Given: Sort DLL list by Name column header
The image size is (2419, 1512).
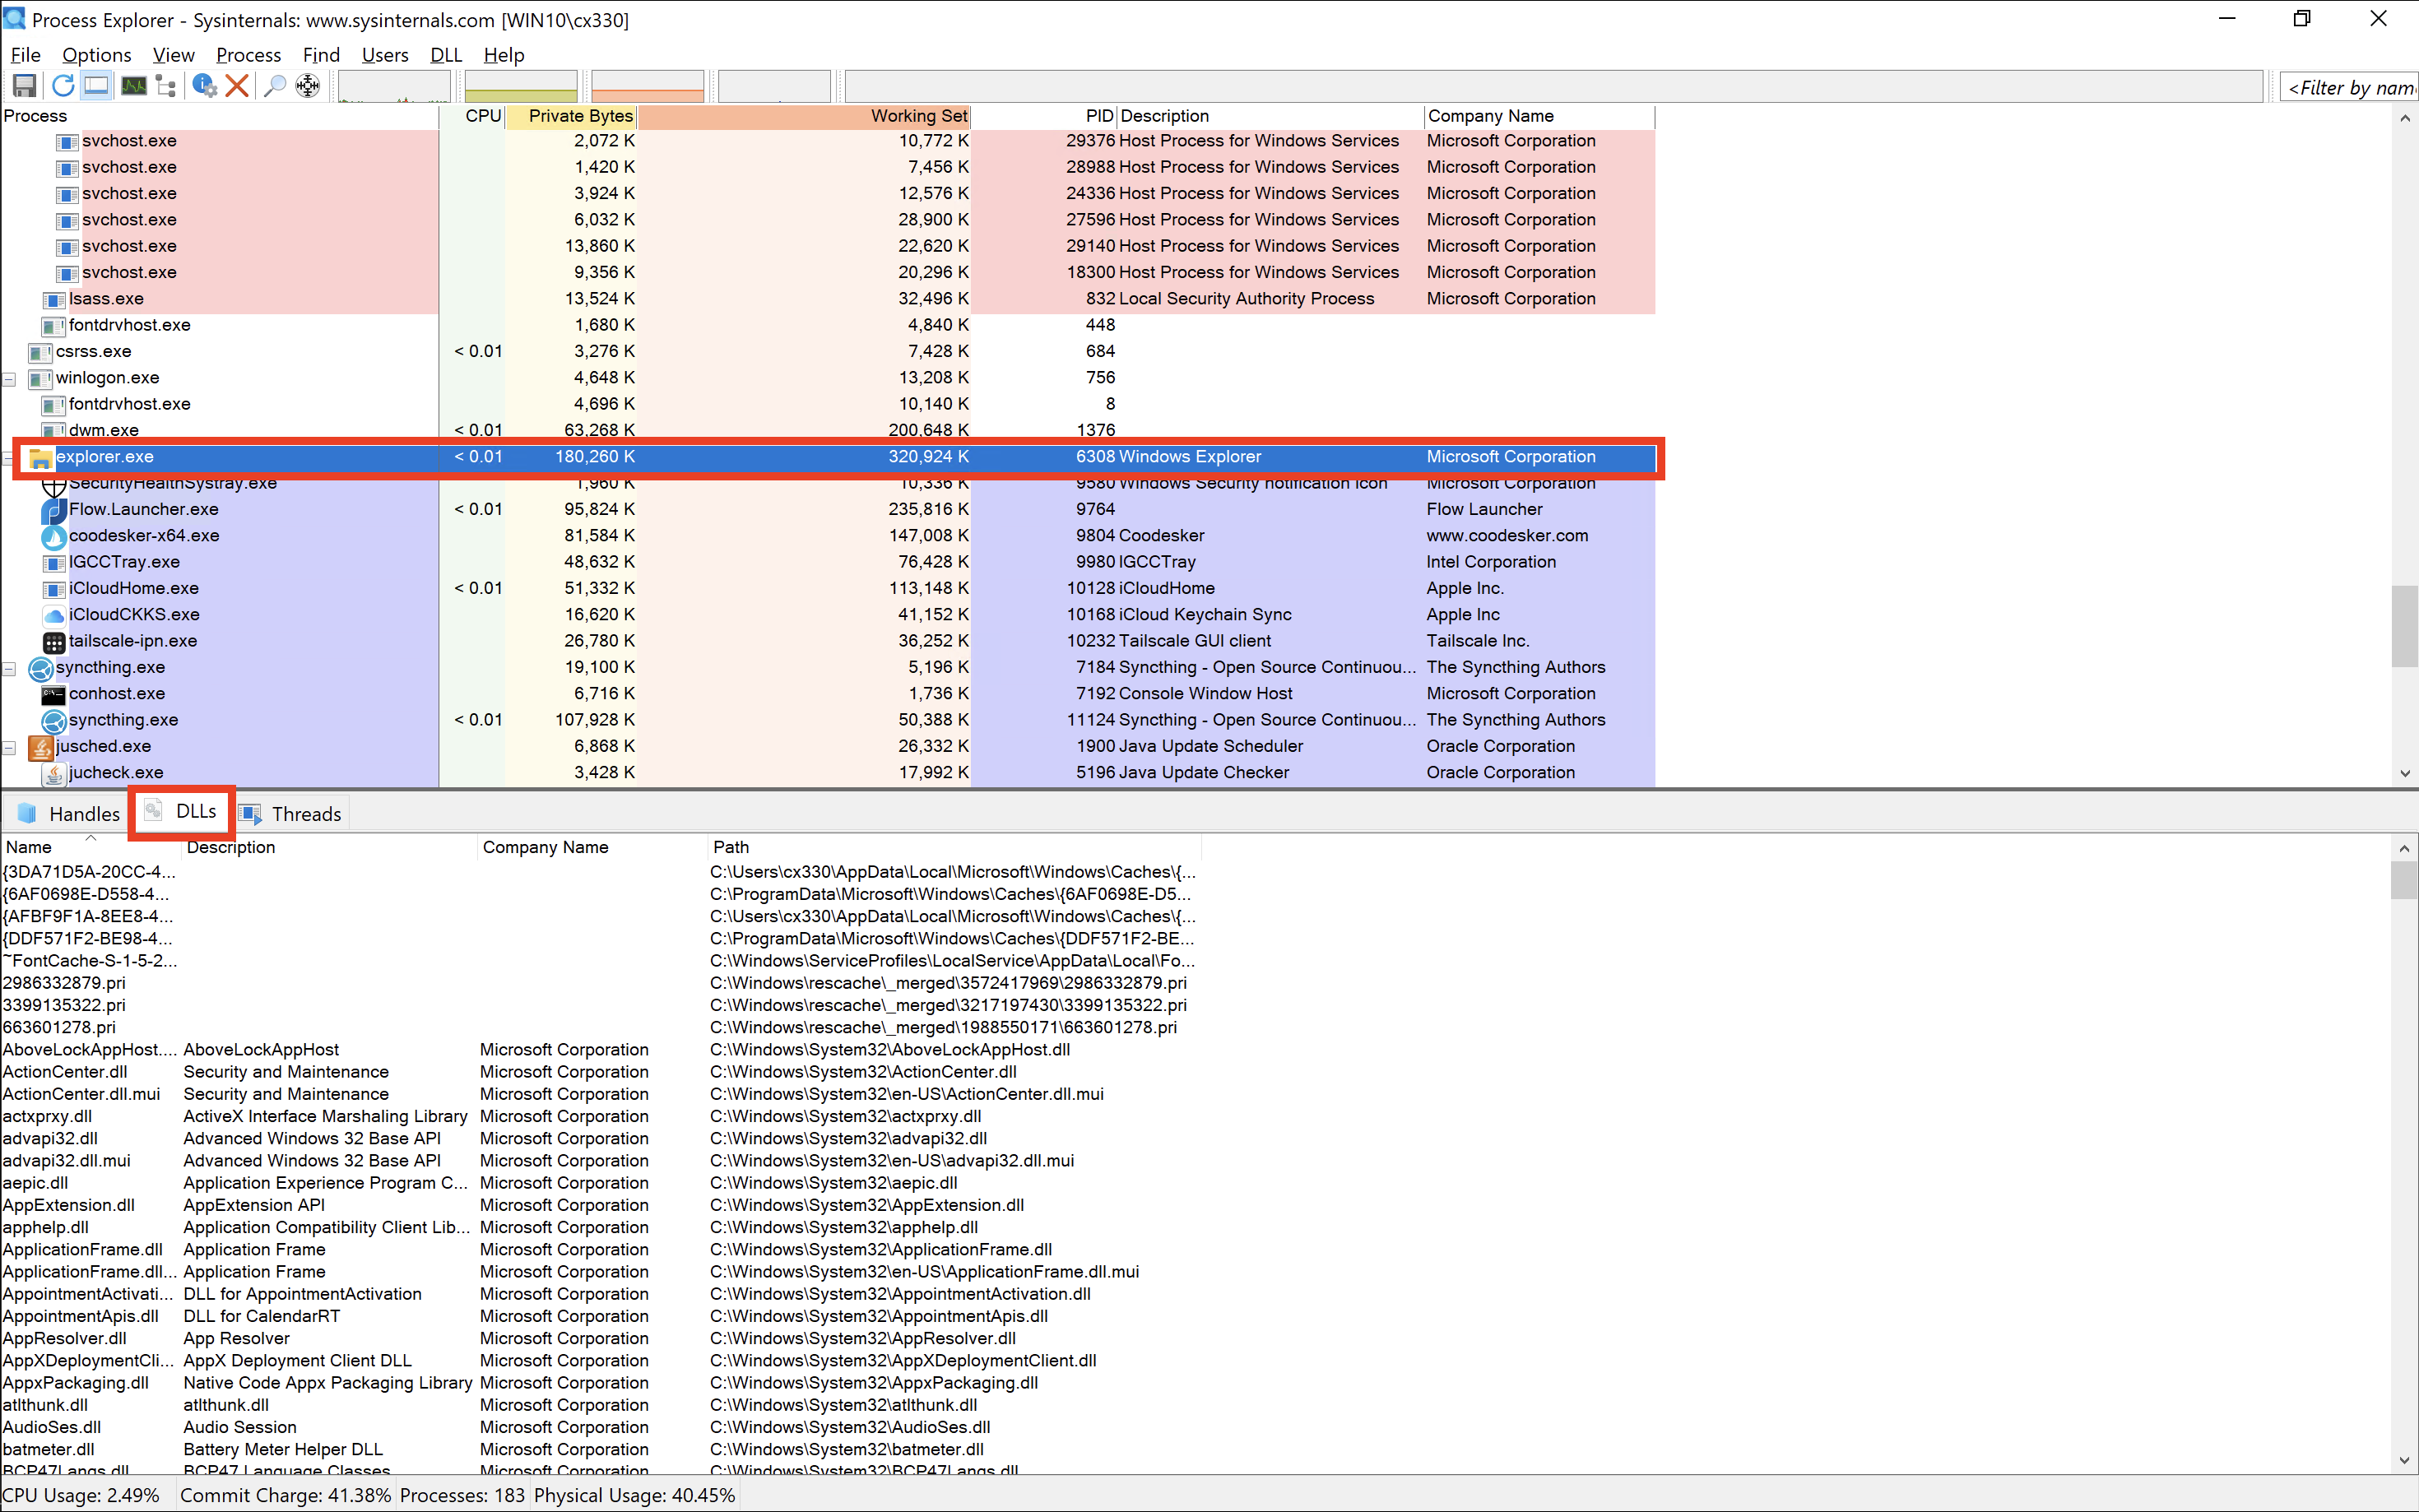Looking at the screenshot, I should click(x=91, y=847).
